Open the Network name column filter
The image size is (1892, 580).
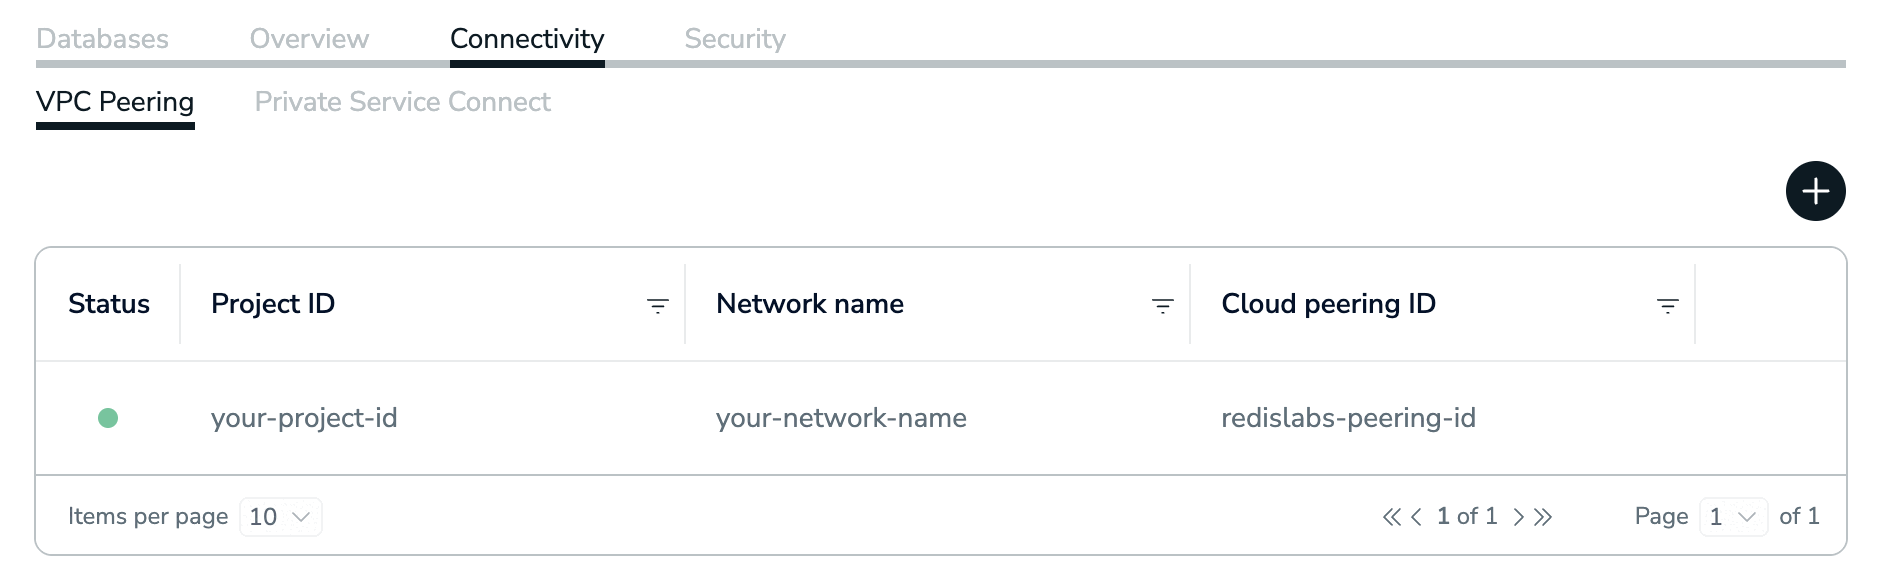pos(1162,306)
